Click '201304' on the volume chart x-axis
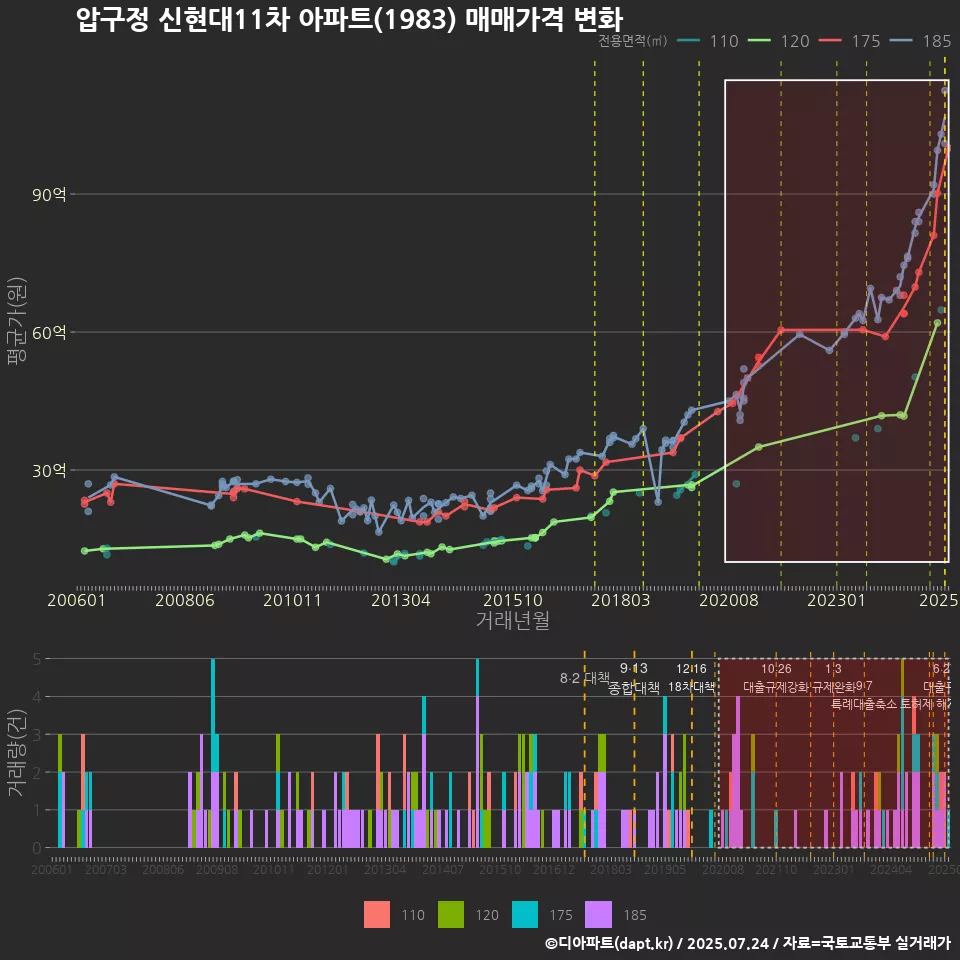 pos(385,869)
